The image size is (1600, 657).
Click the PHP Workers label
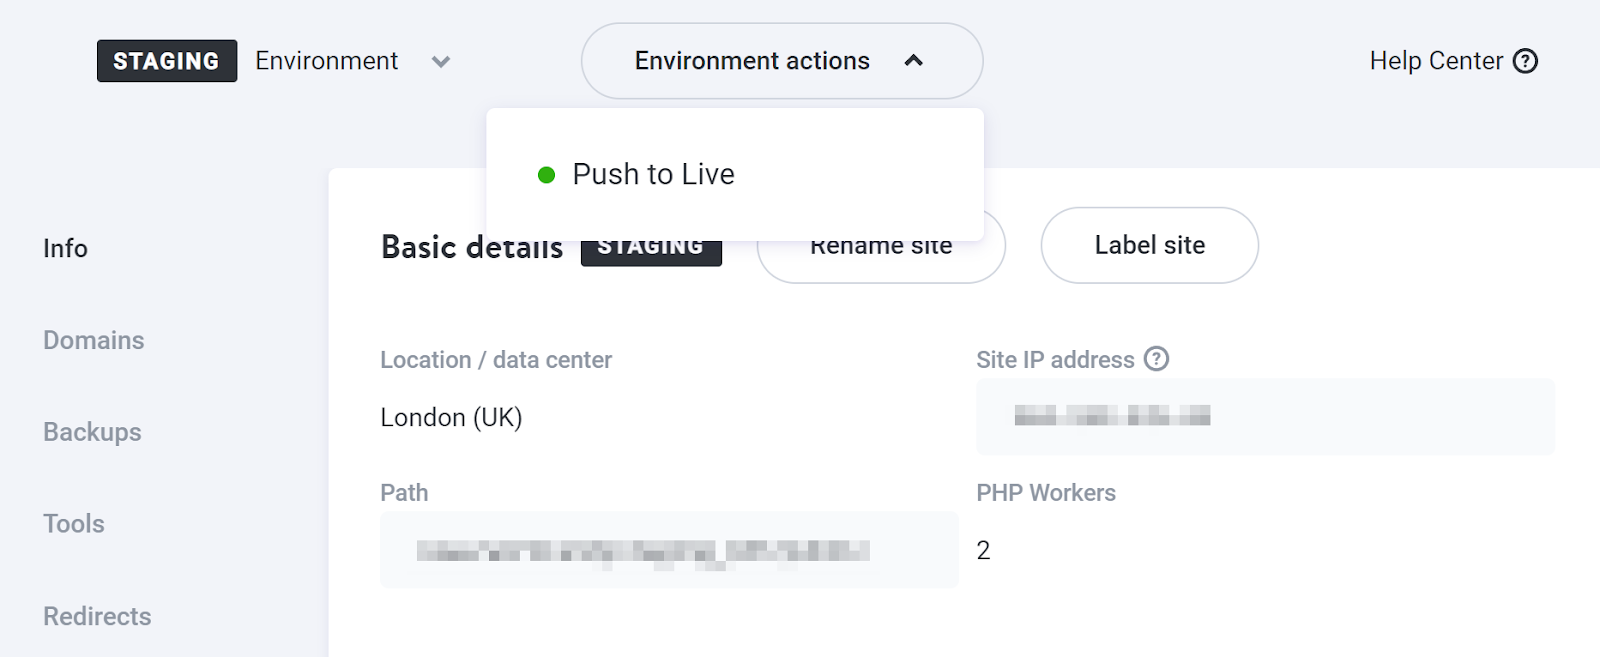click(x=1046, y=493)
